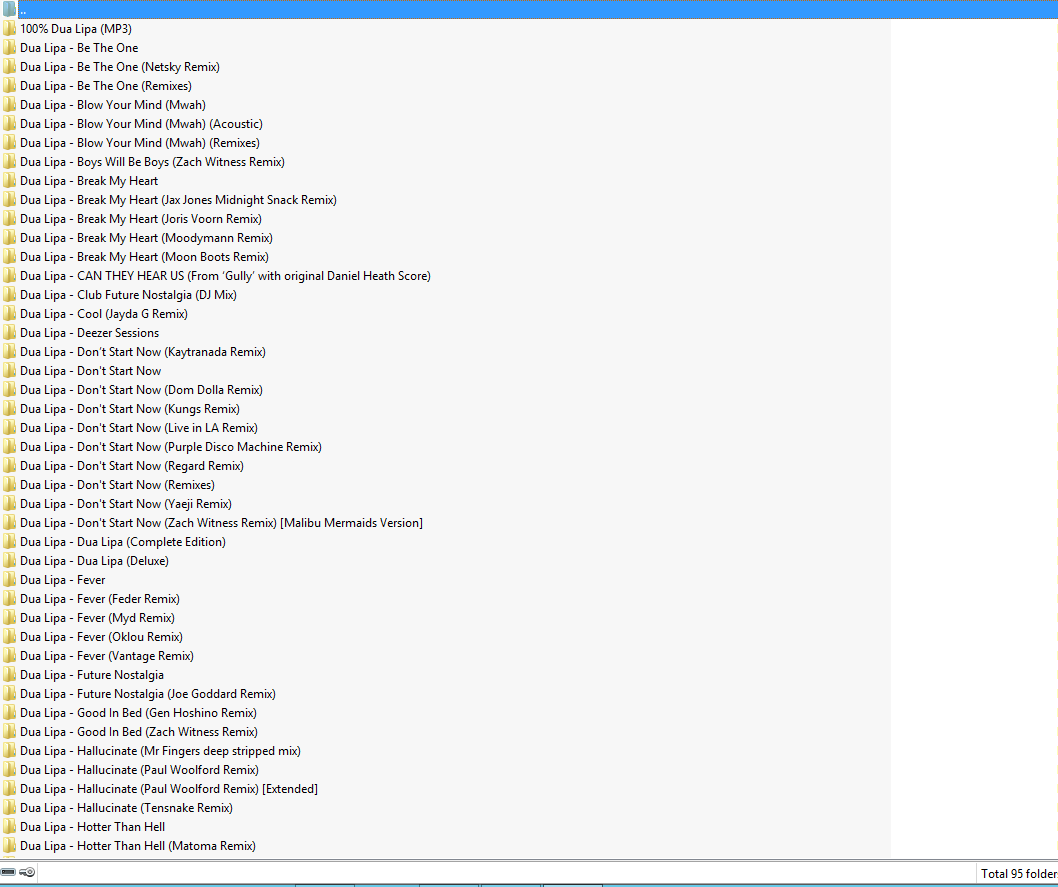Click folder icon of 'Hallucinate (Paul Woolford Remix) [Extended]'
Image resolution: width=1058 pixels, height=887 pixels.
pos(9,789)
